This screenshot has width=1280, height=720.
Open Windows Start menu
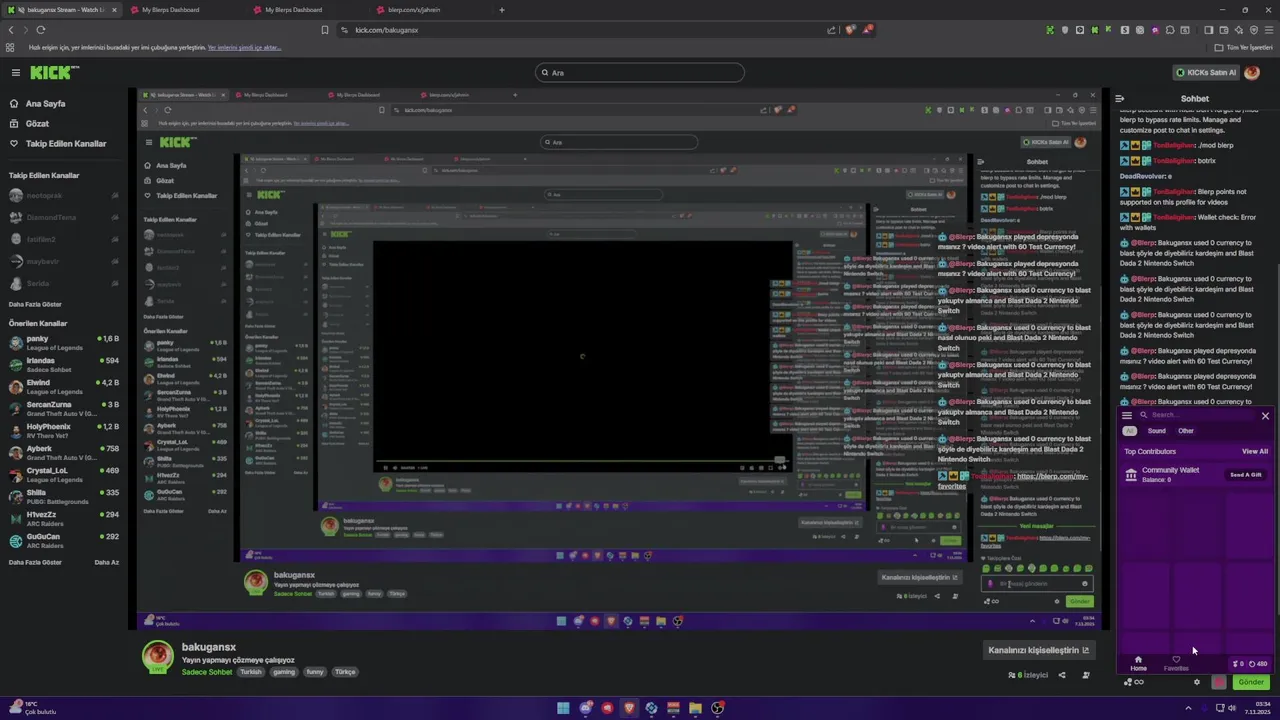coord(563,708)
